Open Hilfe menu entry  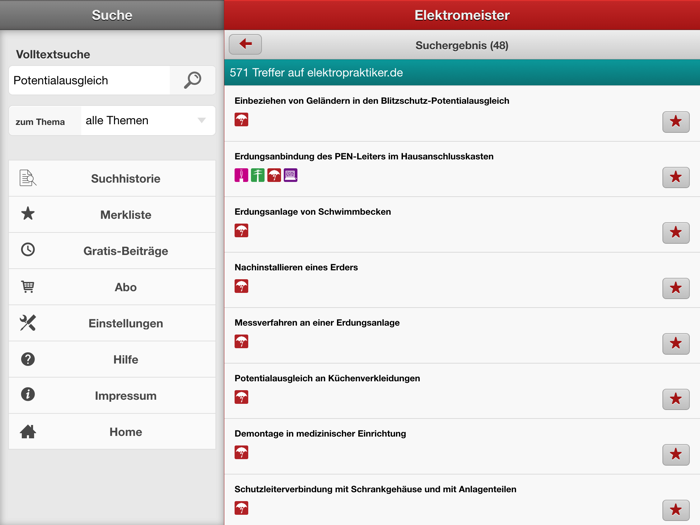point(112,359)
